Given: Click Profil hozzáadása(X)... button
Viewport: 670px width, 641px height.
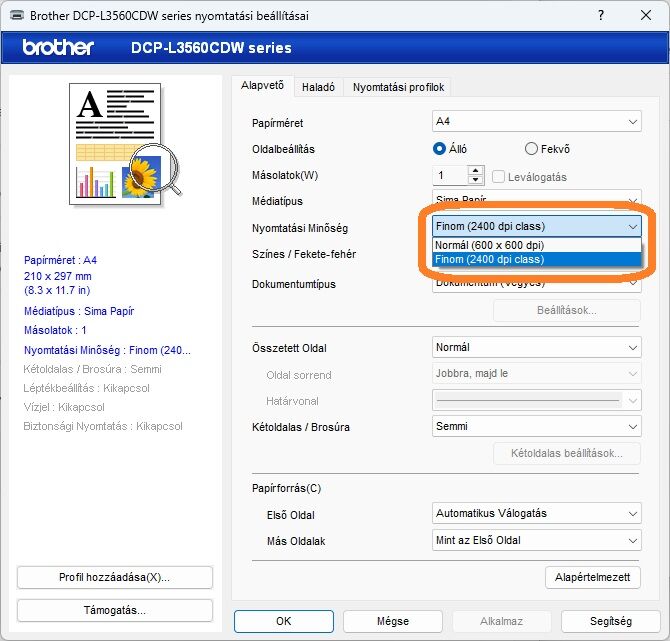Looking at the screenshot, I should [115, 577].
